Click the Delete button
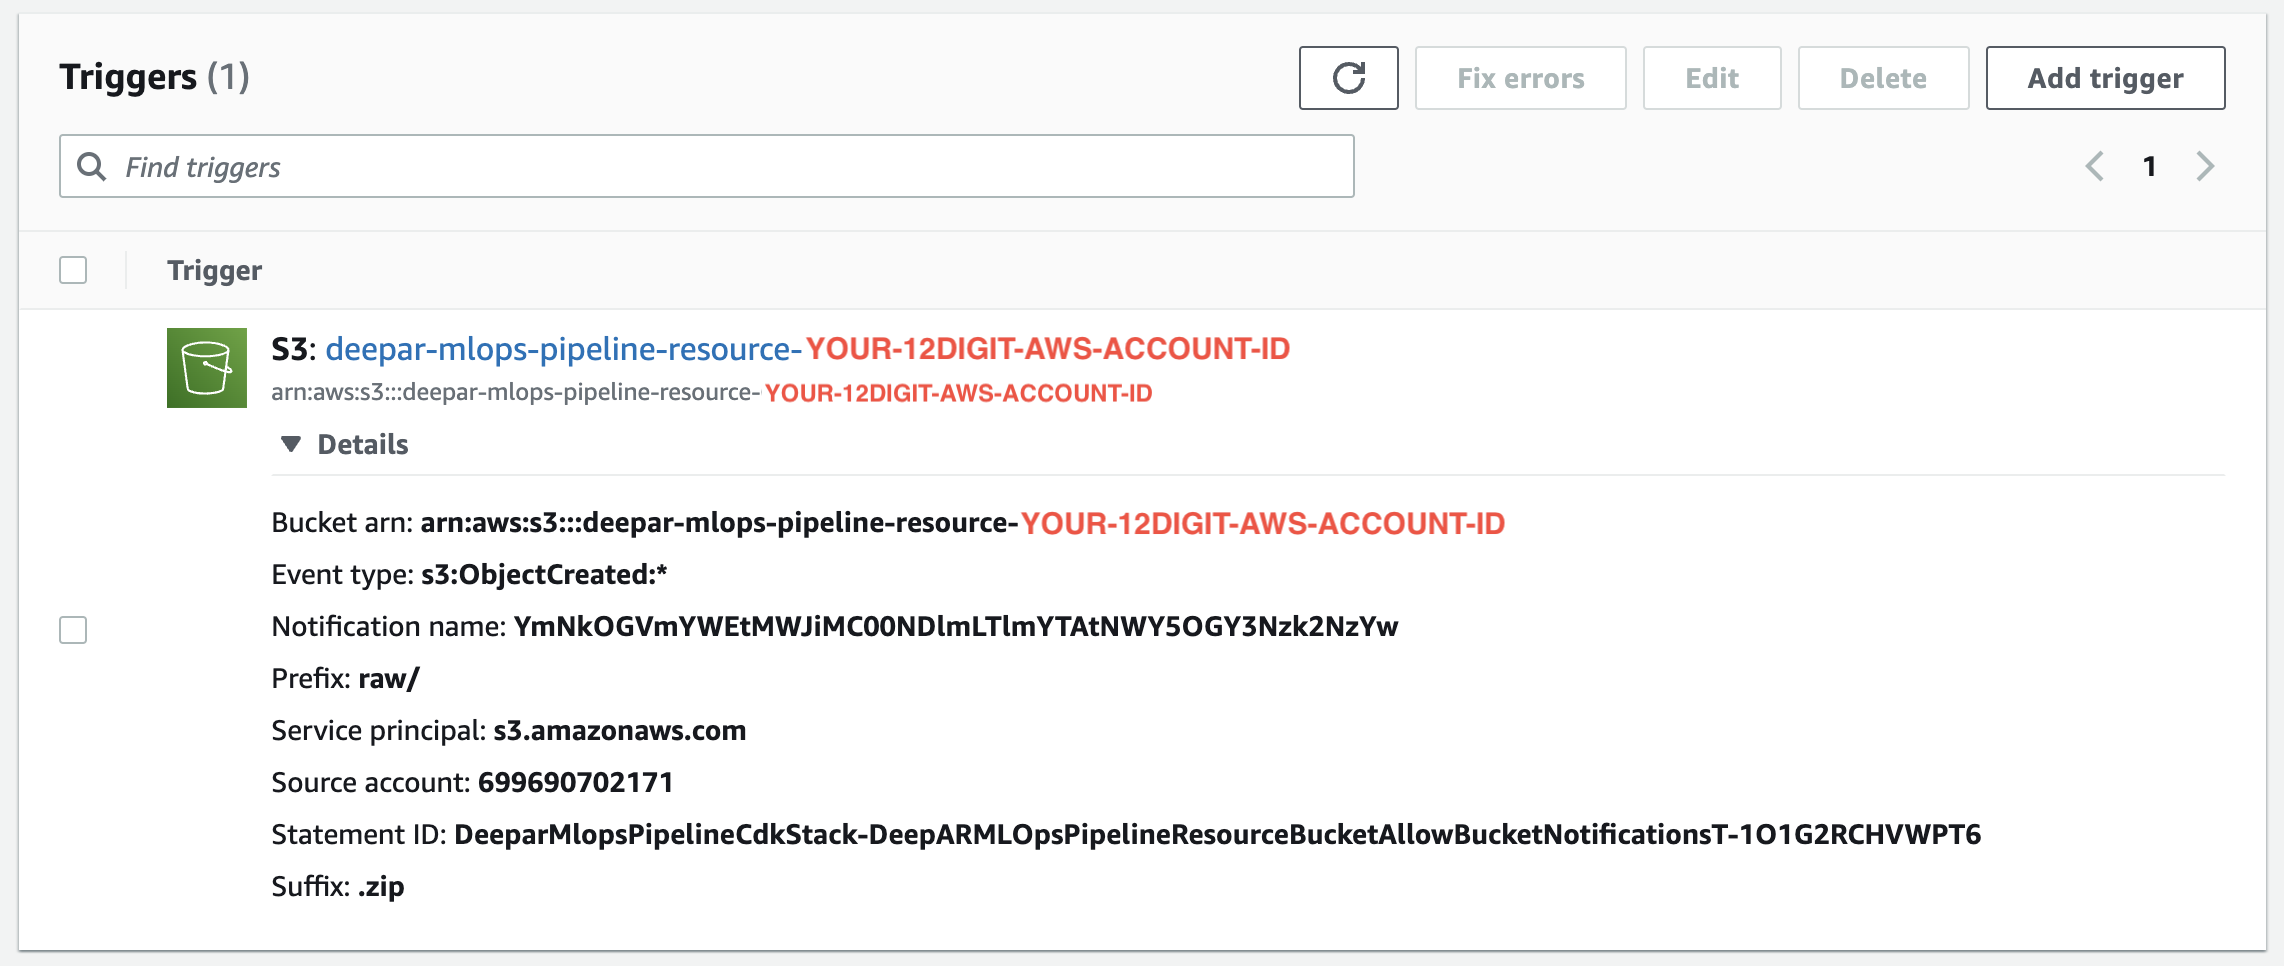Viewport: 2284px width, 966px height. tap(1883, 78)
